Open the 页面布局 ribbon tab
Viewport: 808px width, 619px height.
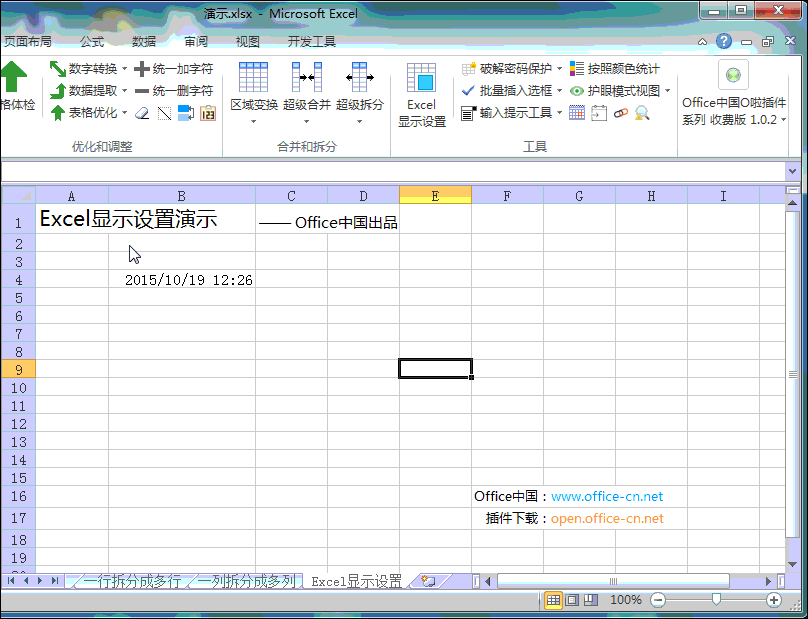point(27,42)
